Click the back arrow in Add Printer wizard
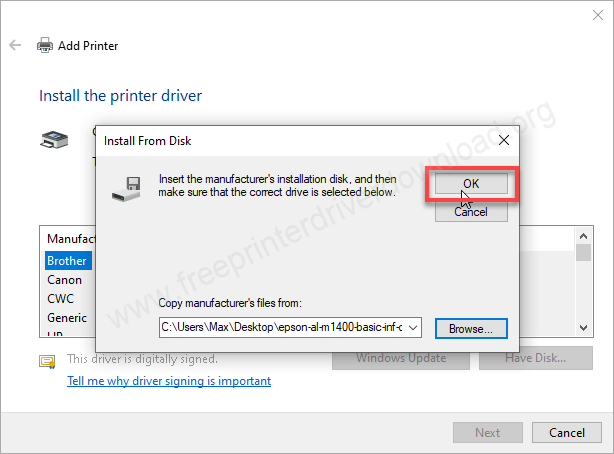The height and width of the screenshot is (454, 614). [x=15, y=45]
